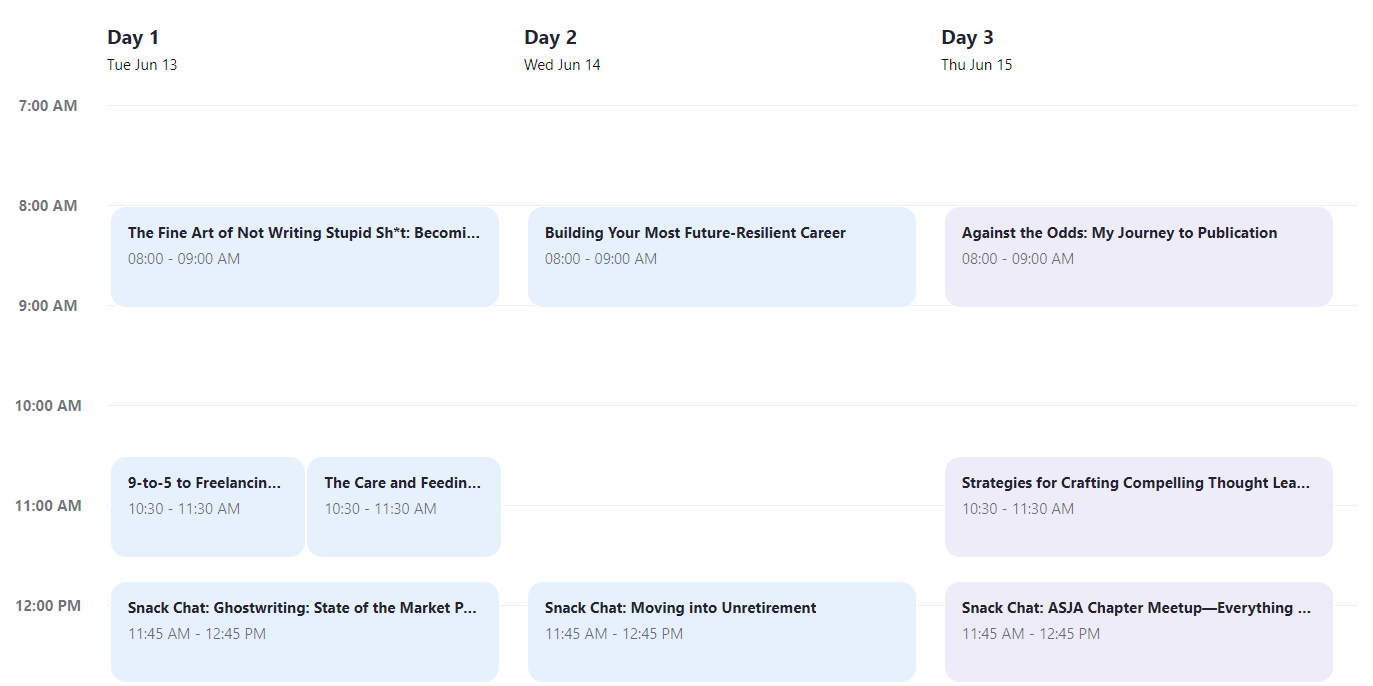Open the Day 1 column header
The width and height of the screenshot is (1373, 686).
coord(133,37)
